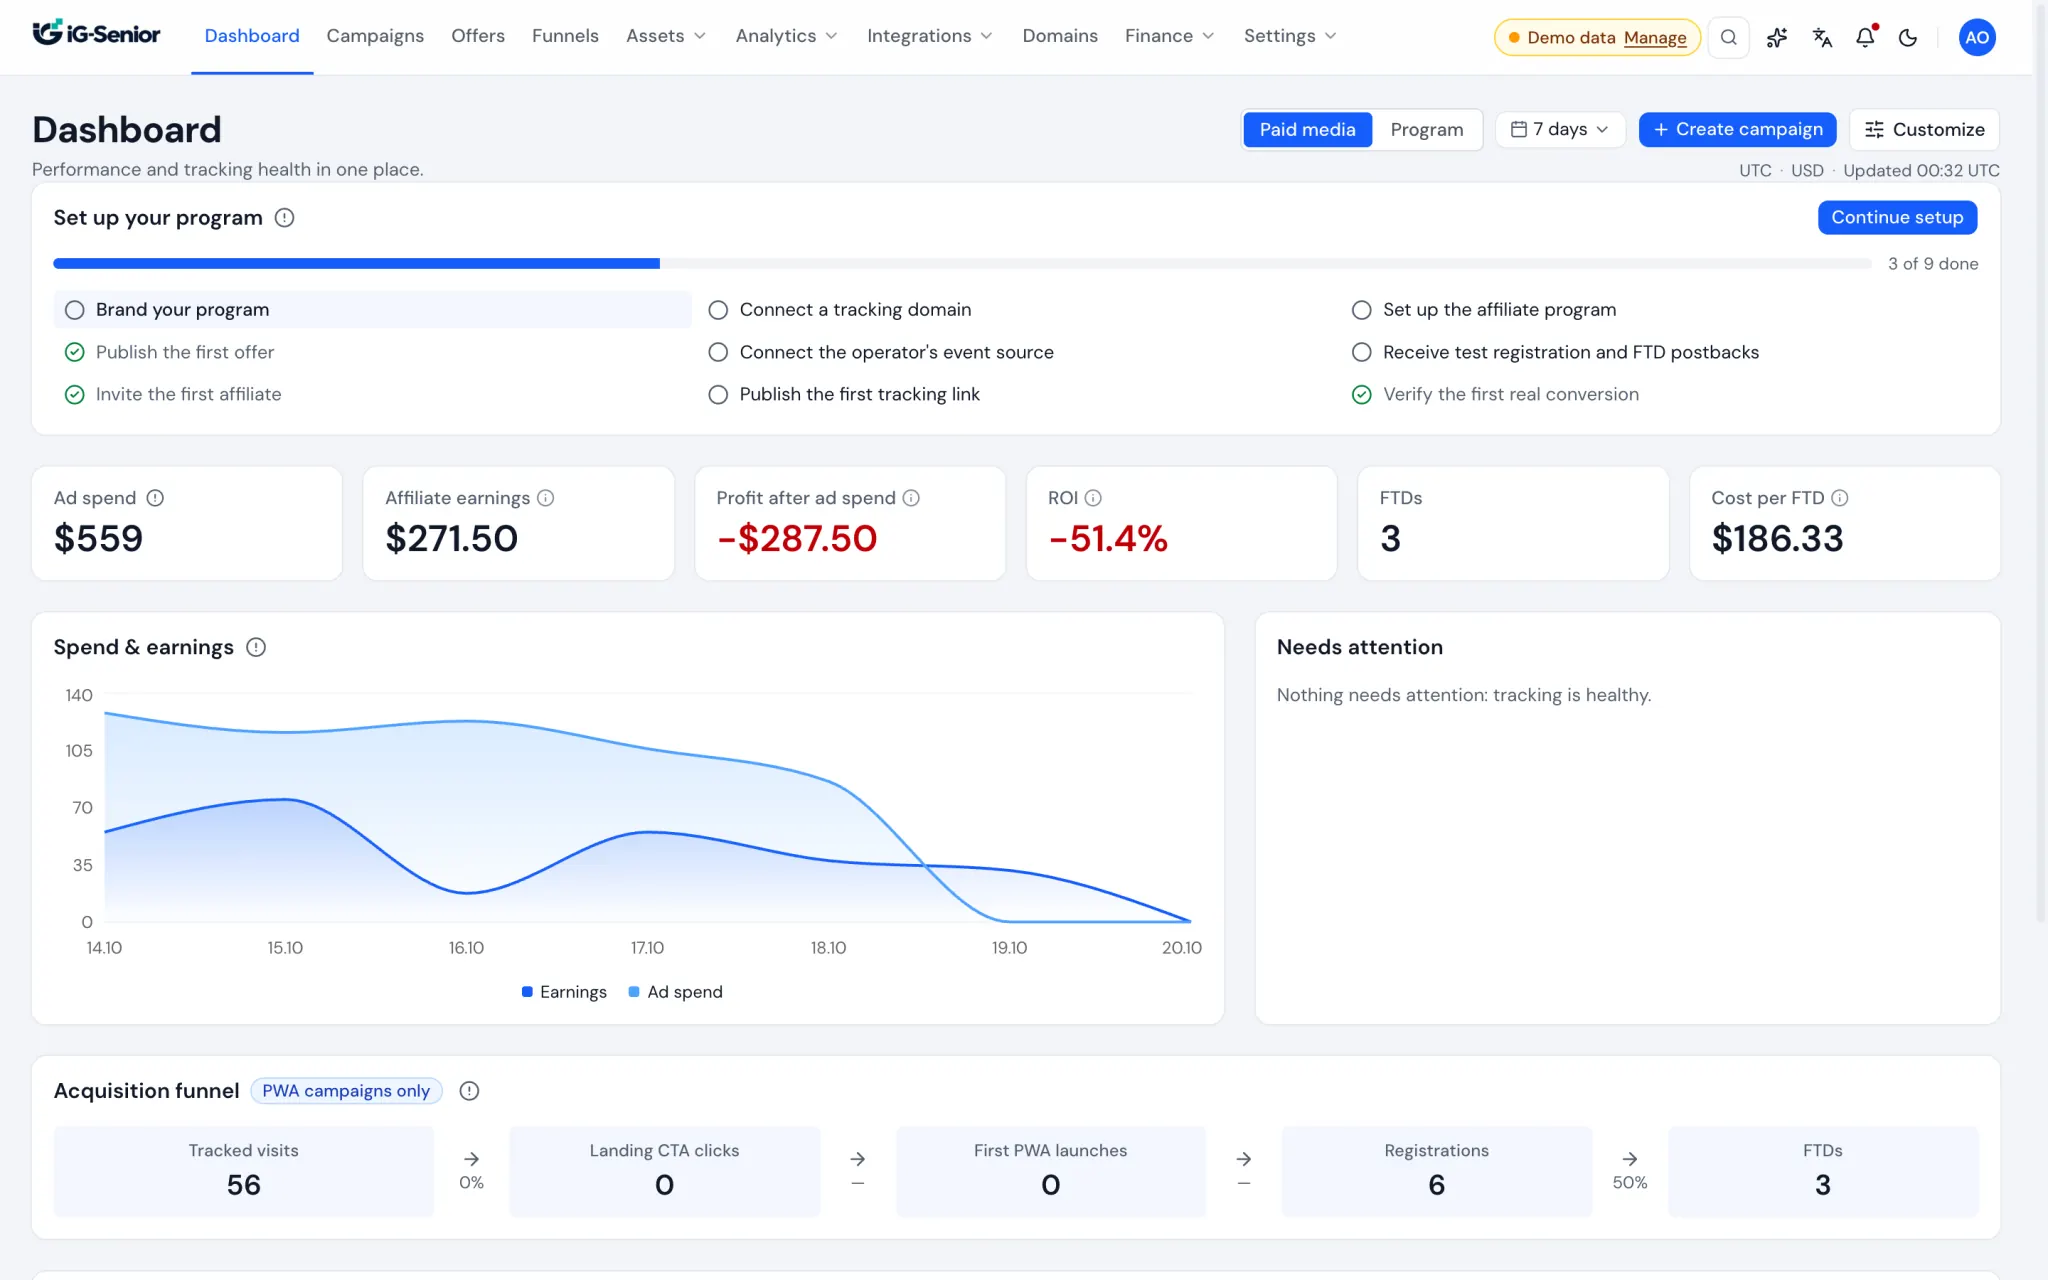Switch to the Program view toggle

1426,129
